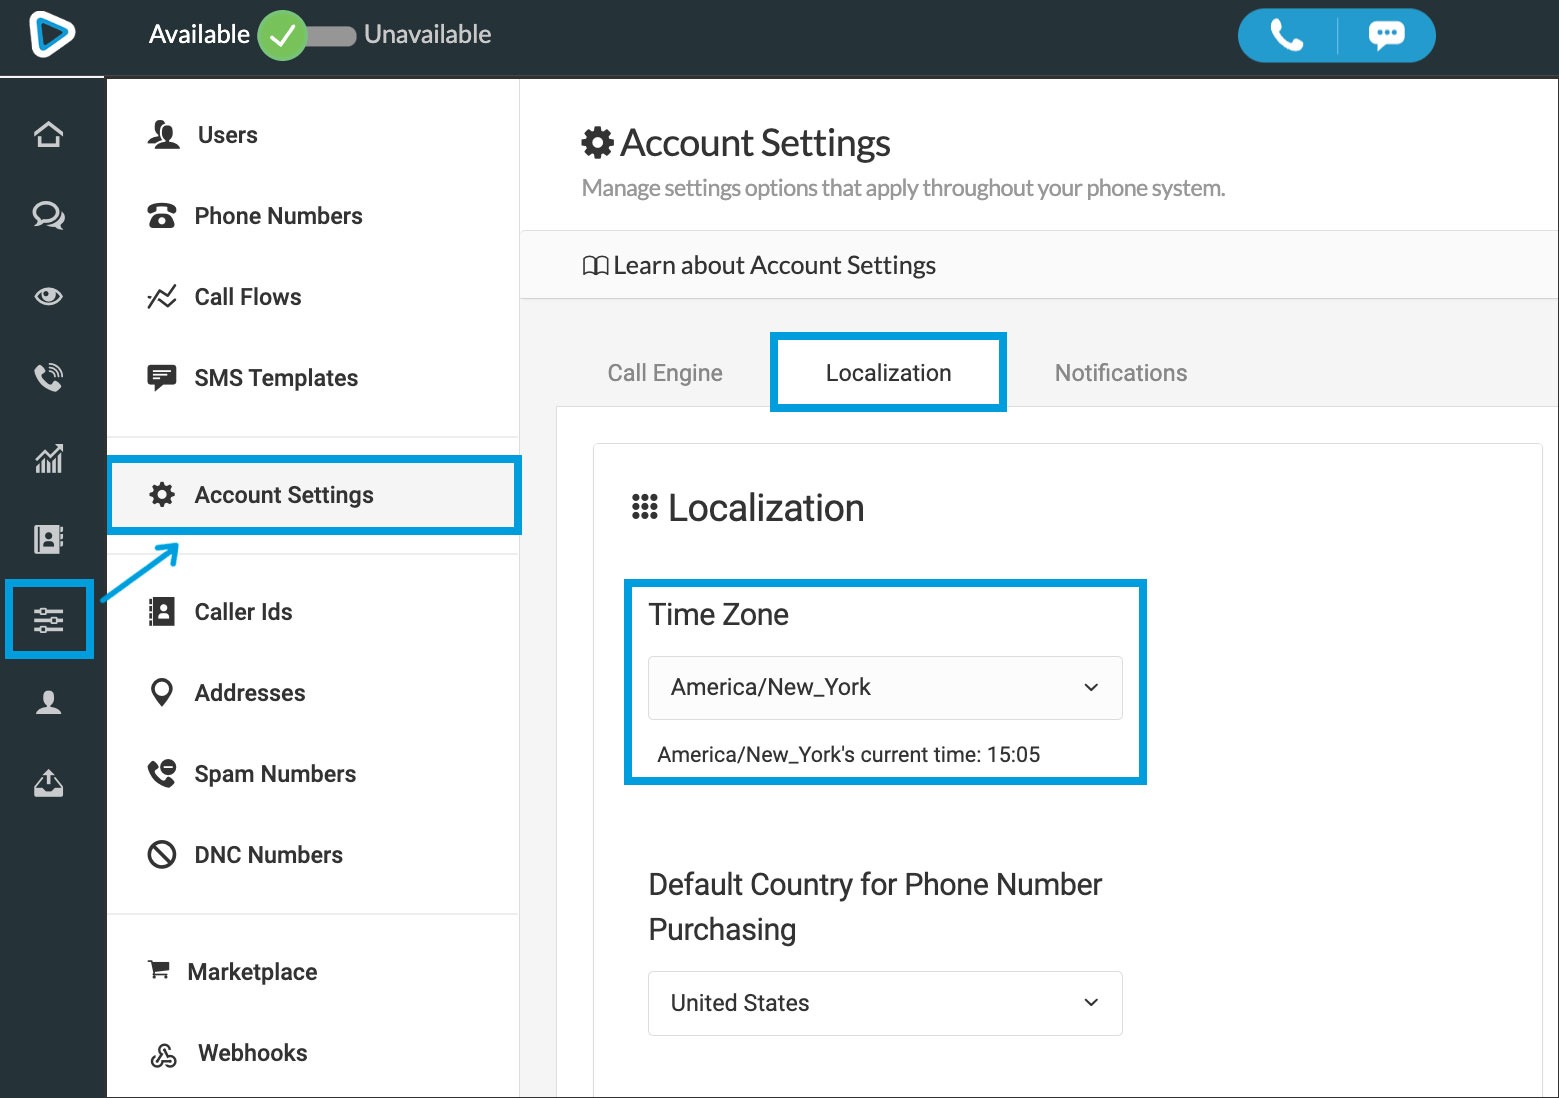Screen dimensions: 1559x1098
Task: Click the eye monitoring sidebar icon
Action: pos(48,296)
